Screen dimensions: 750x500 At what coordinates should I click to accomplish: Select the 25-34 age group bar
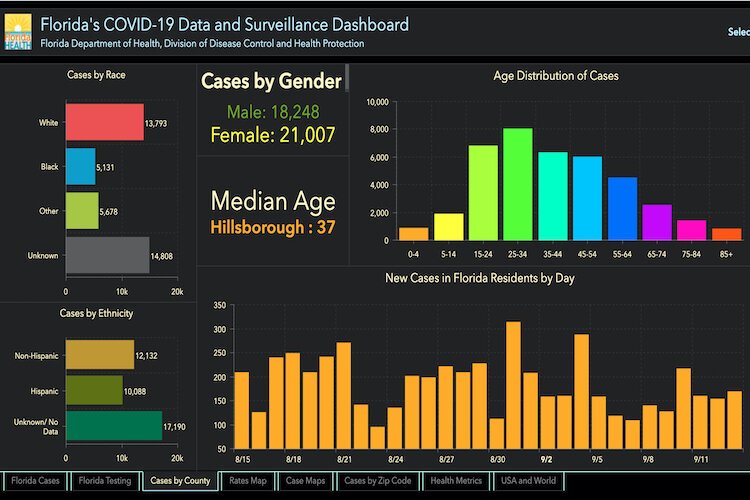(518, 184)
